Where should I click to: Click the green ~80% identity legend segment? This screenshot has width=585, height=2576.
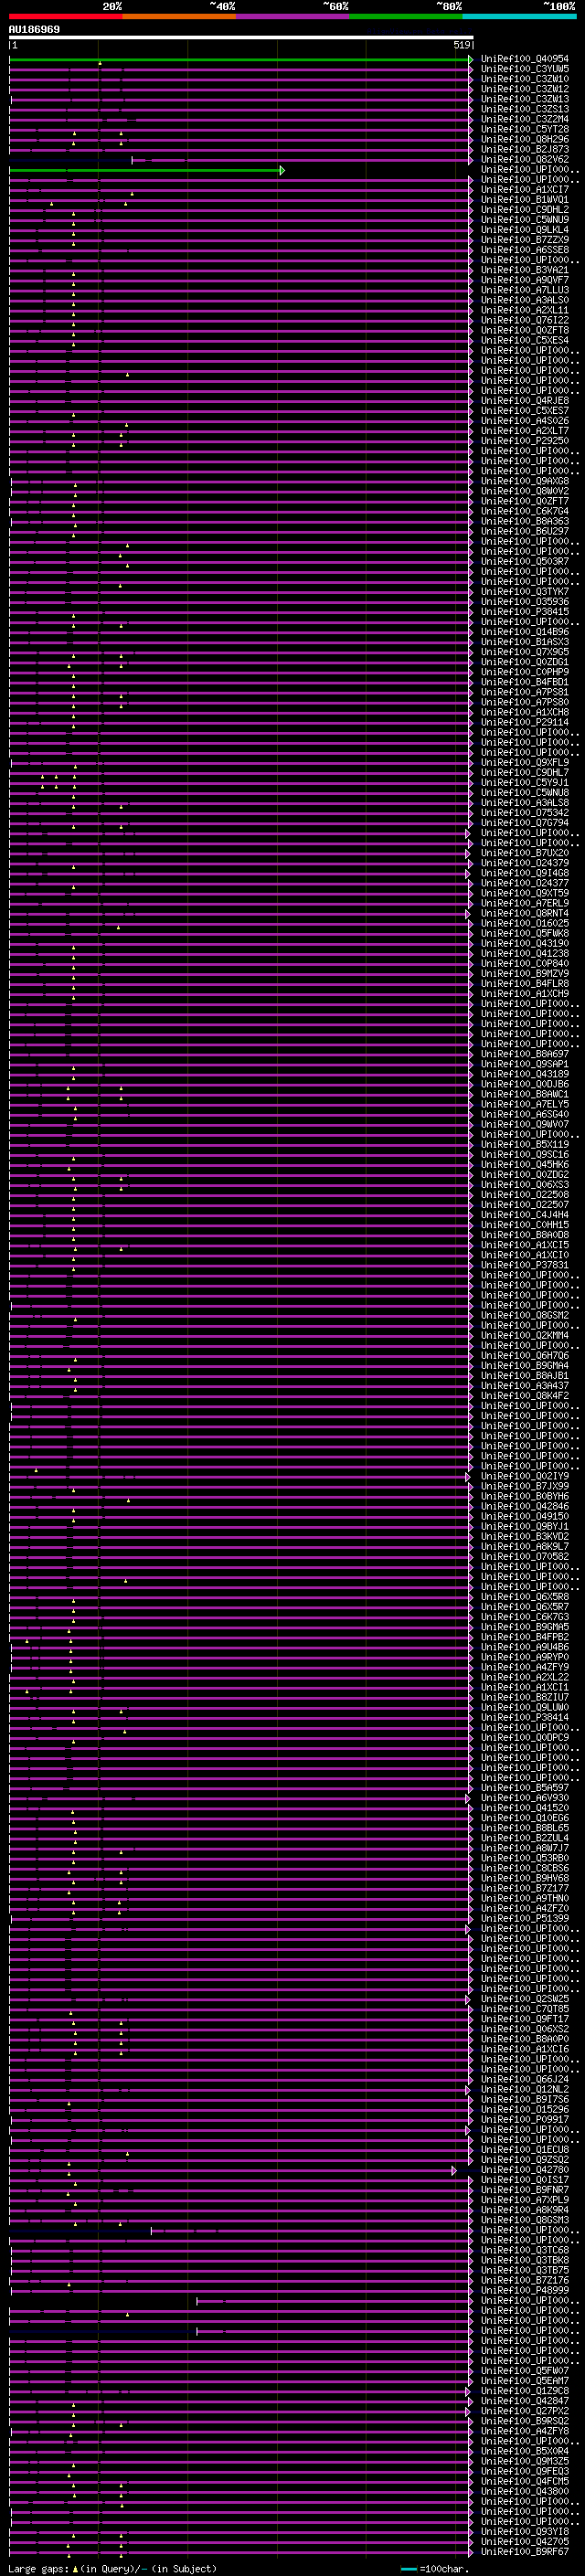pyautogui.click(x=406, y=16)
